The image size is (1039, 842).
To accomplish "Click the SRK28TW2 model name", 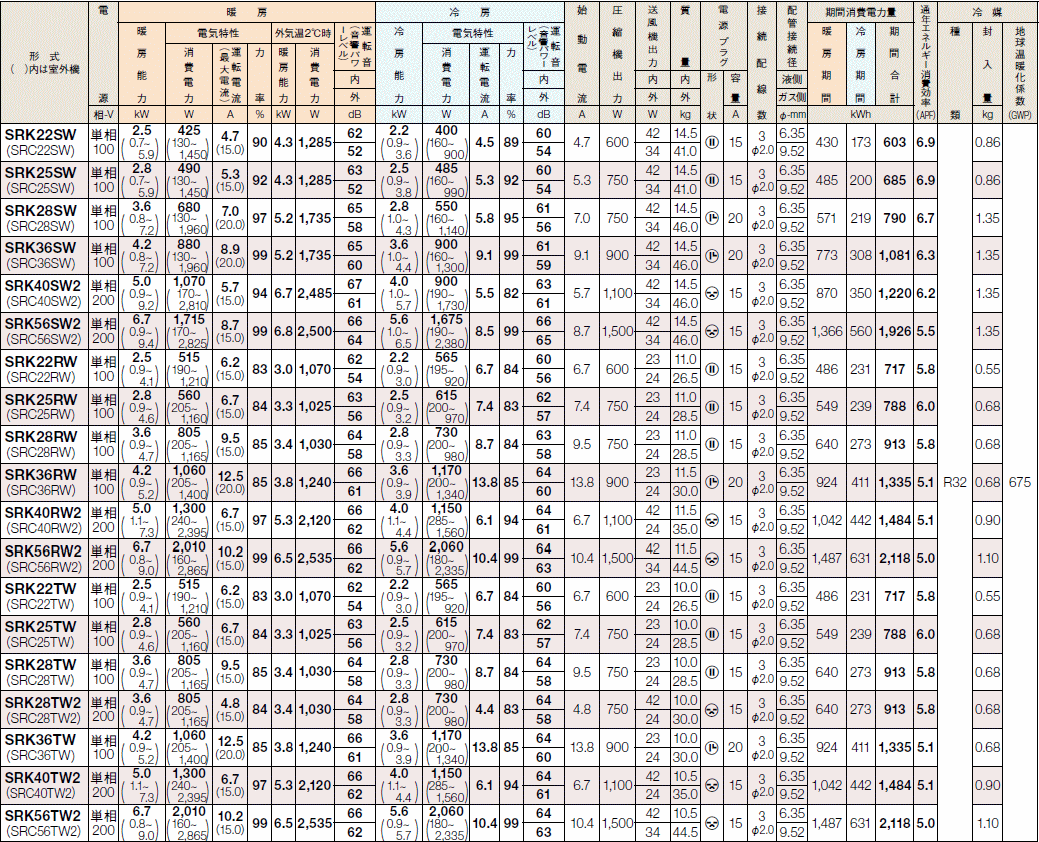I will tap(43, 702).
